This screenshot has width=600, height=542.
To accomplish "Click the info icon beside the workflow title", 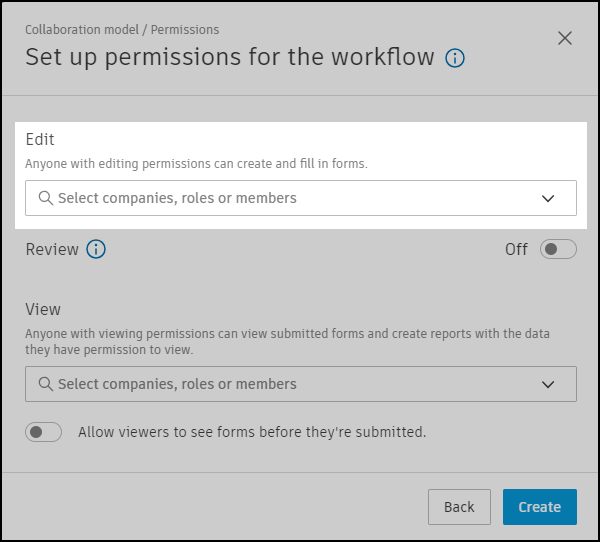I will [x=455, y=58].
